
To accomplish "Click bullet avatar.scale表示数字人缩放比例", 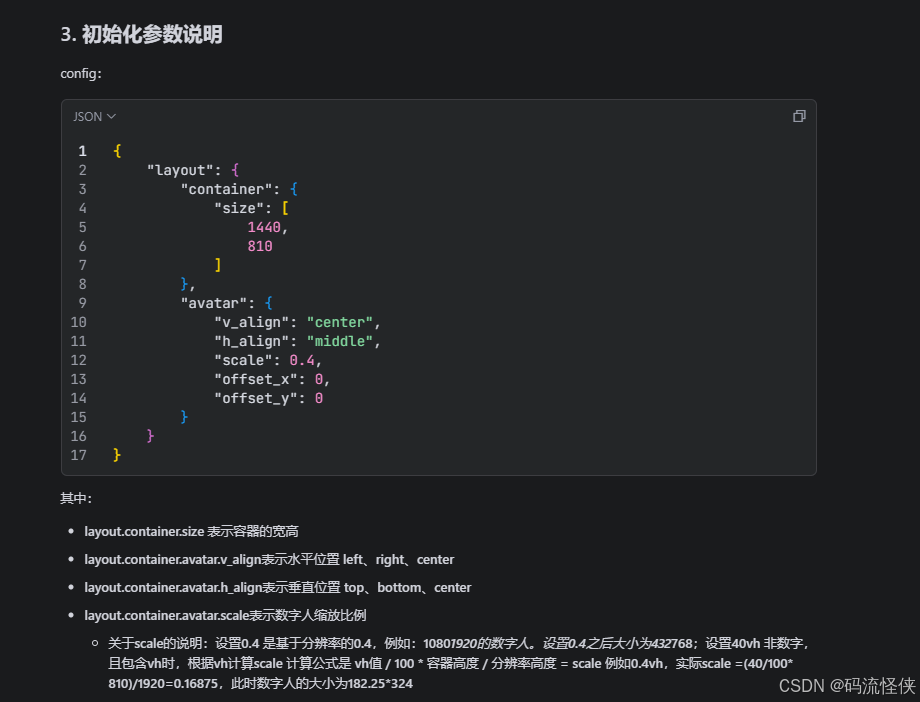I will pos(225,615).
